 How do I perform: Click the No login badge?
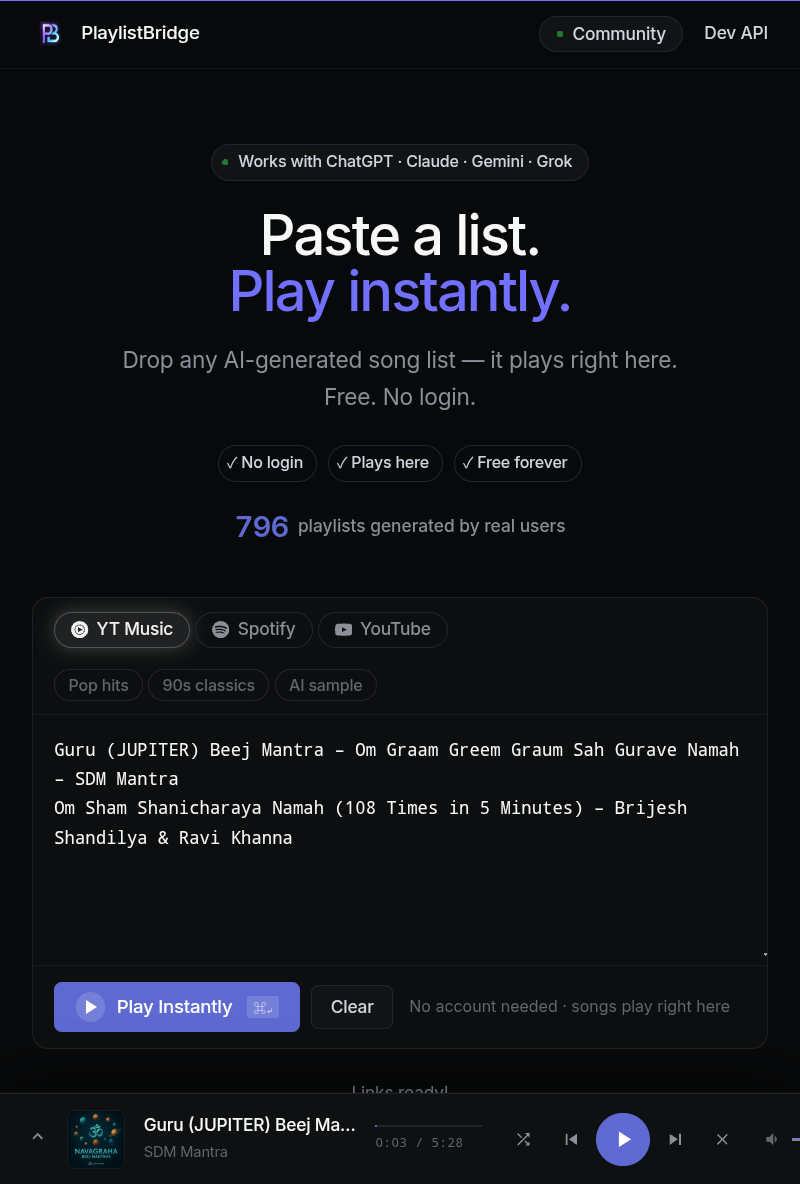[267, 463]
